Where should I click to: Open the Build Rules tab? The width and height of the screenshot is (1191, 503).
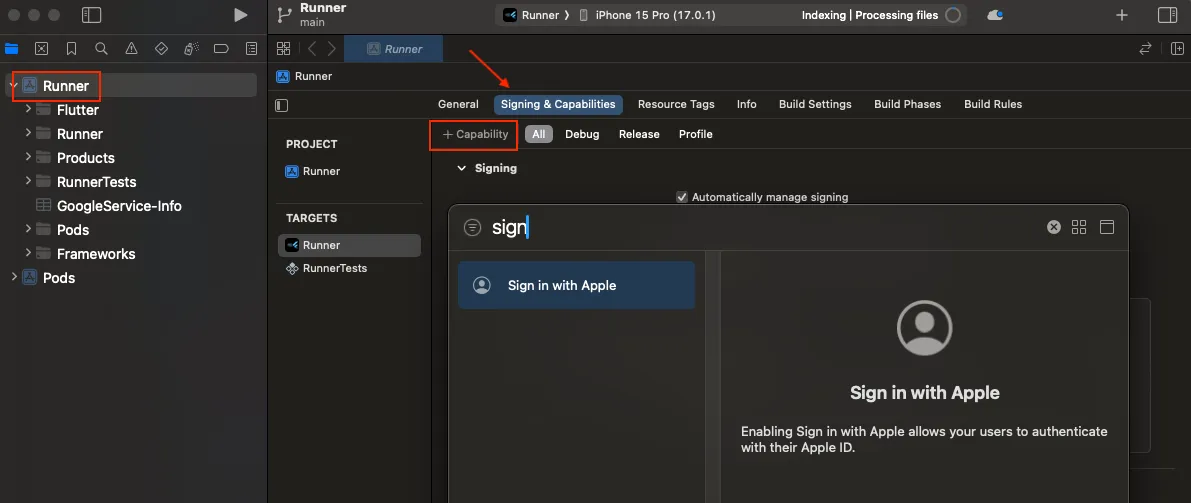(x=993, y=104)
